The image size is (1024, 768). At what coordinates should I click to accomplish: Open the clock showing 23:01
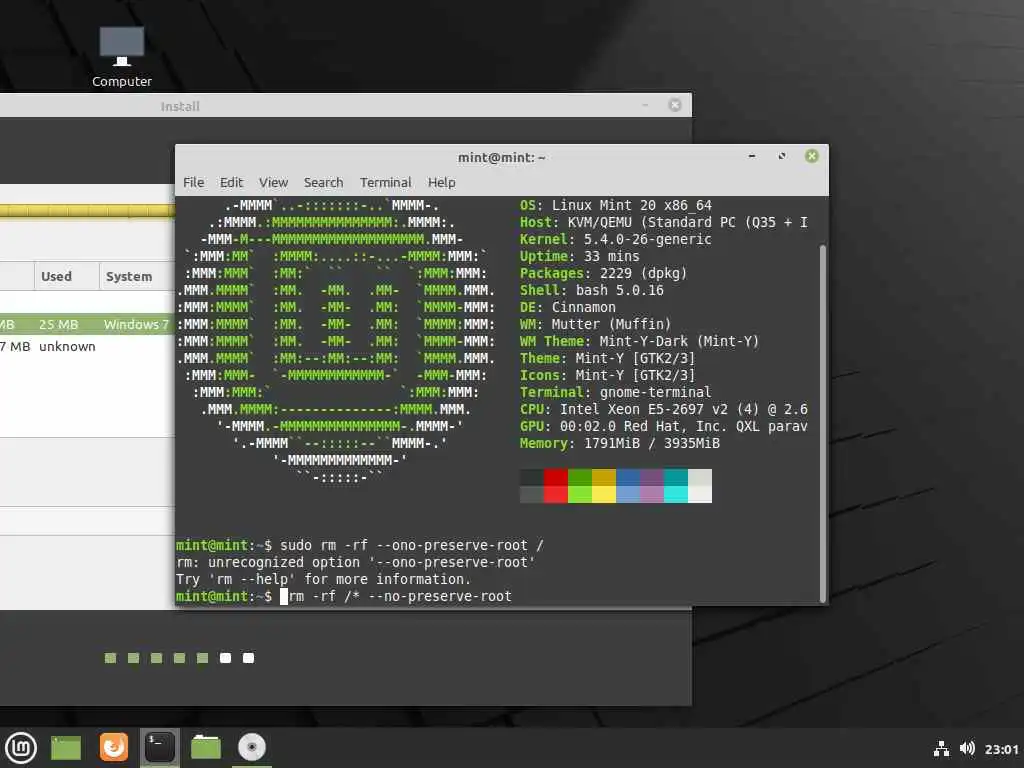pyautogui.click(x=1001, y=749)
